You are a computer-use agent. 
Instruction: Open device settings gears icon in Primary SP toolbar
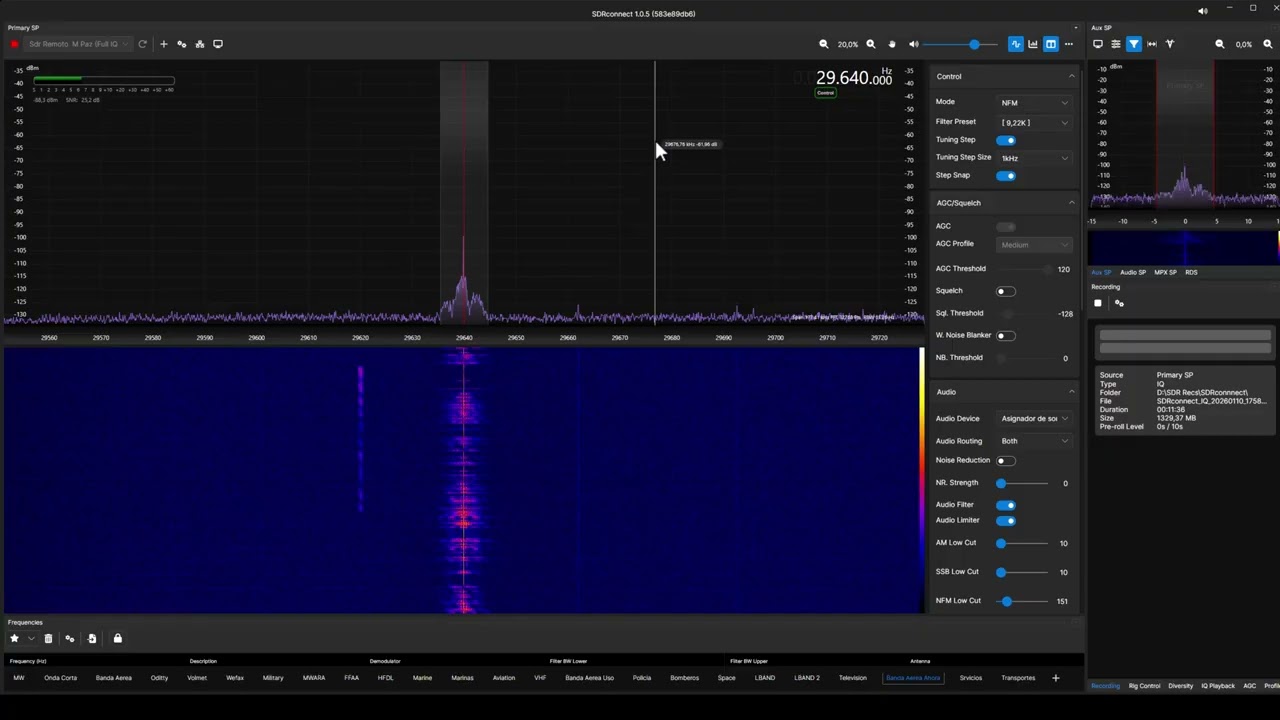click(181, 44)
